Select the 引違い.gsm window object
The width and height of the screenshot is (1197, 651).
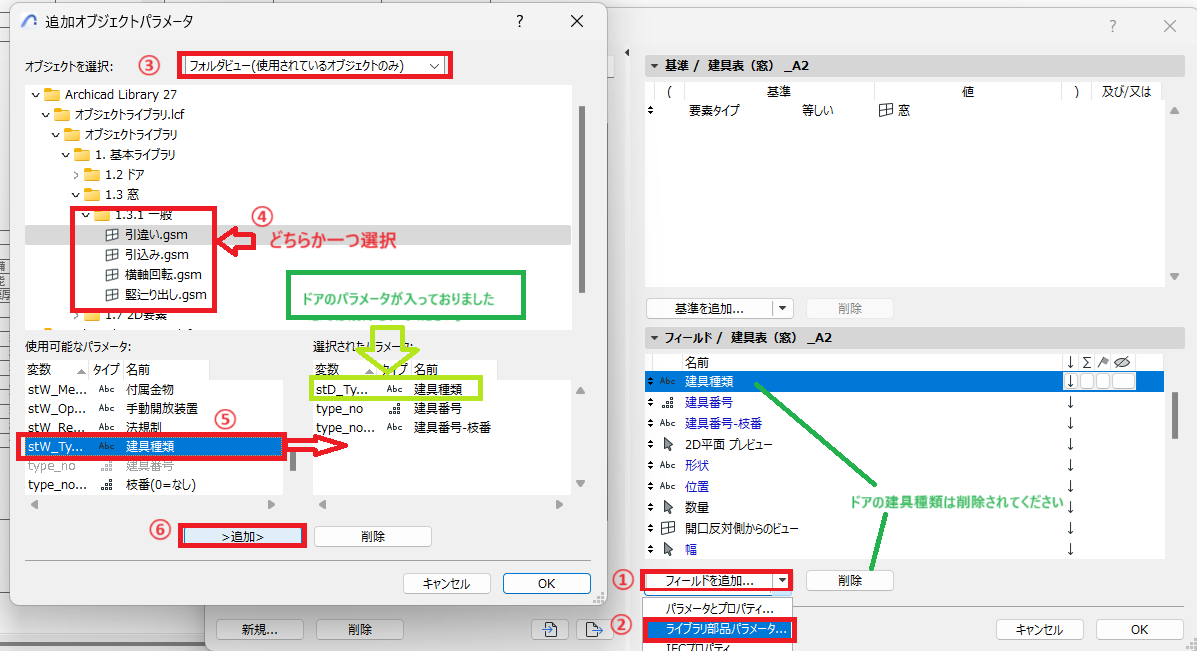156,235
